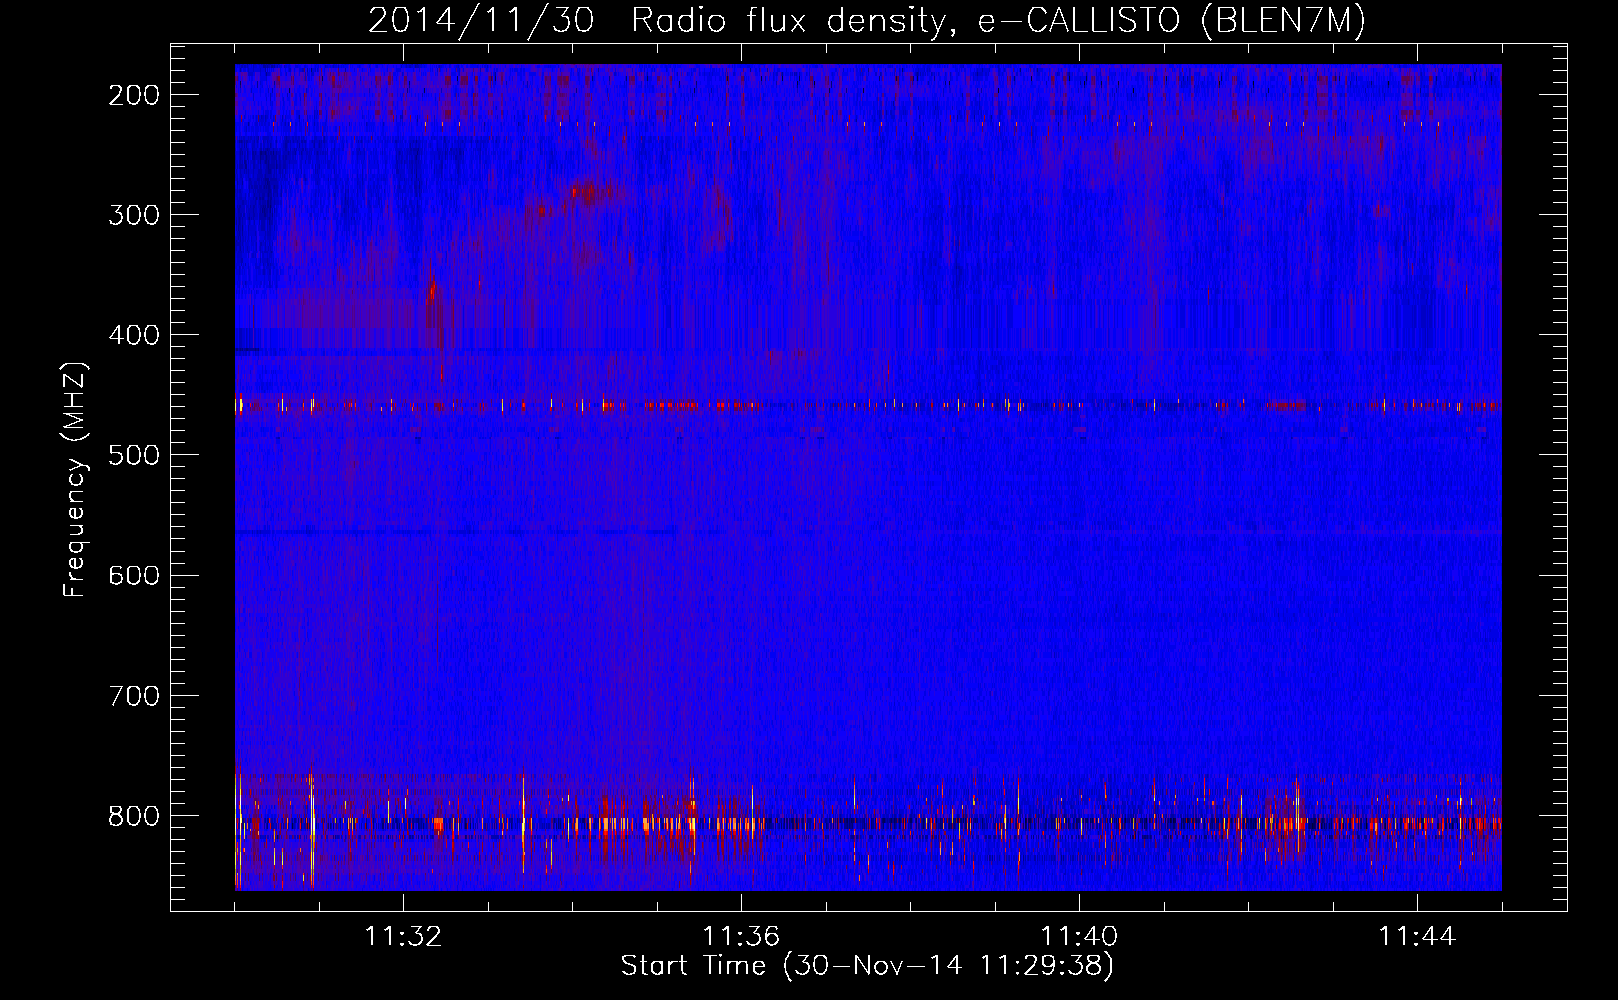Click the 500 frequency tick label
The height and width of the screenshot is (1000, 1618).
pos(134,455)
